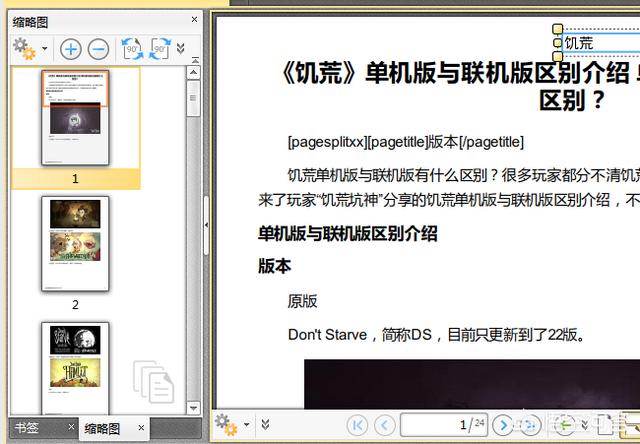The width and height of the screenshot is (640, 444).
Task: Switch to the 缩略图 bottom tab
Action: click(x=102, y=428)
